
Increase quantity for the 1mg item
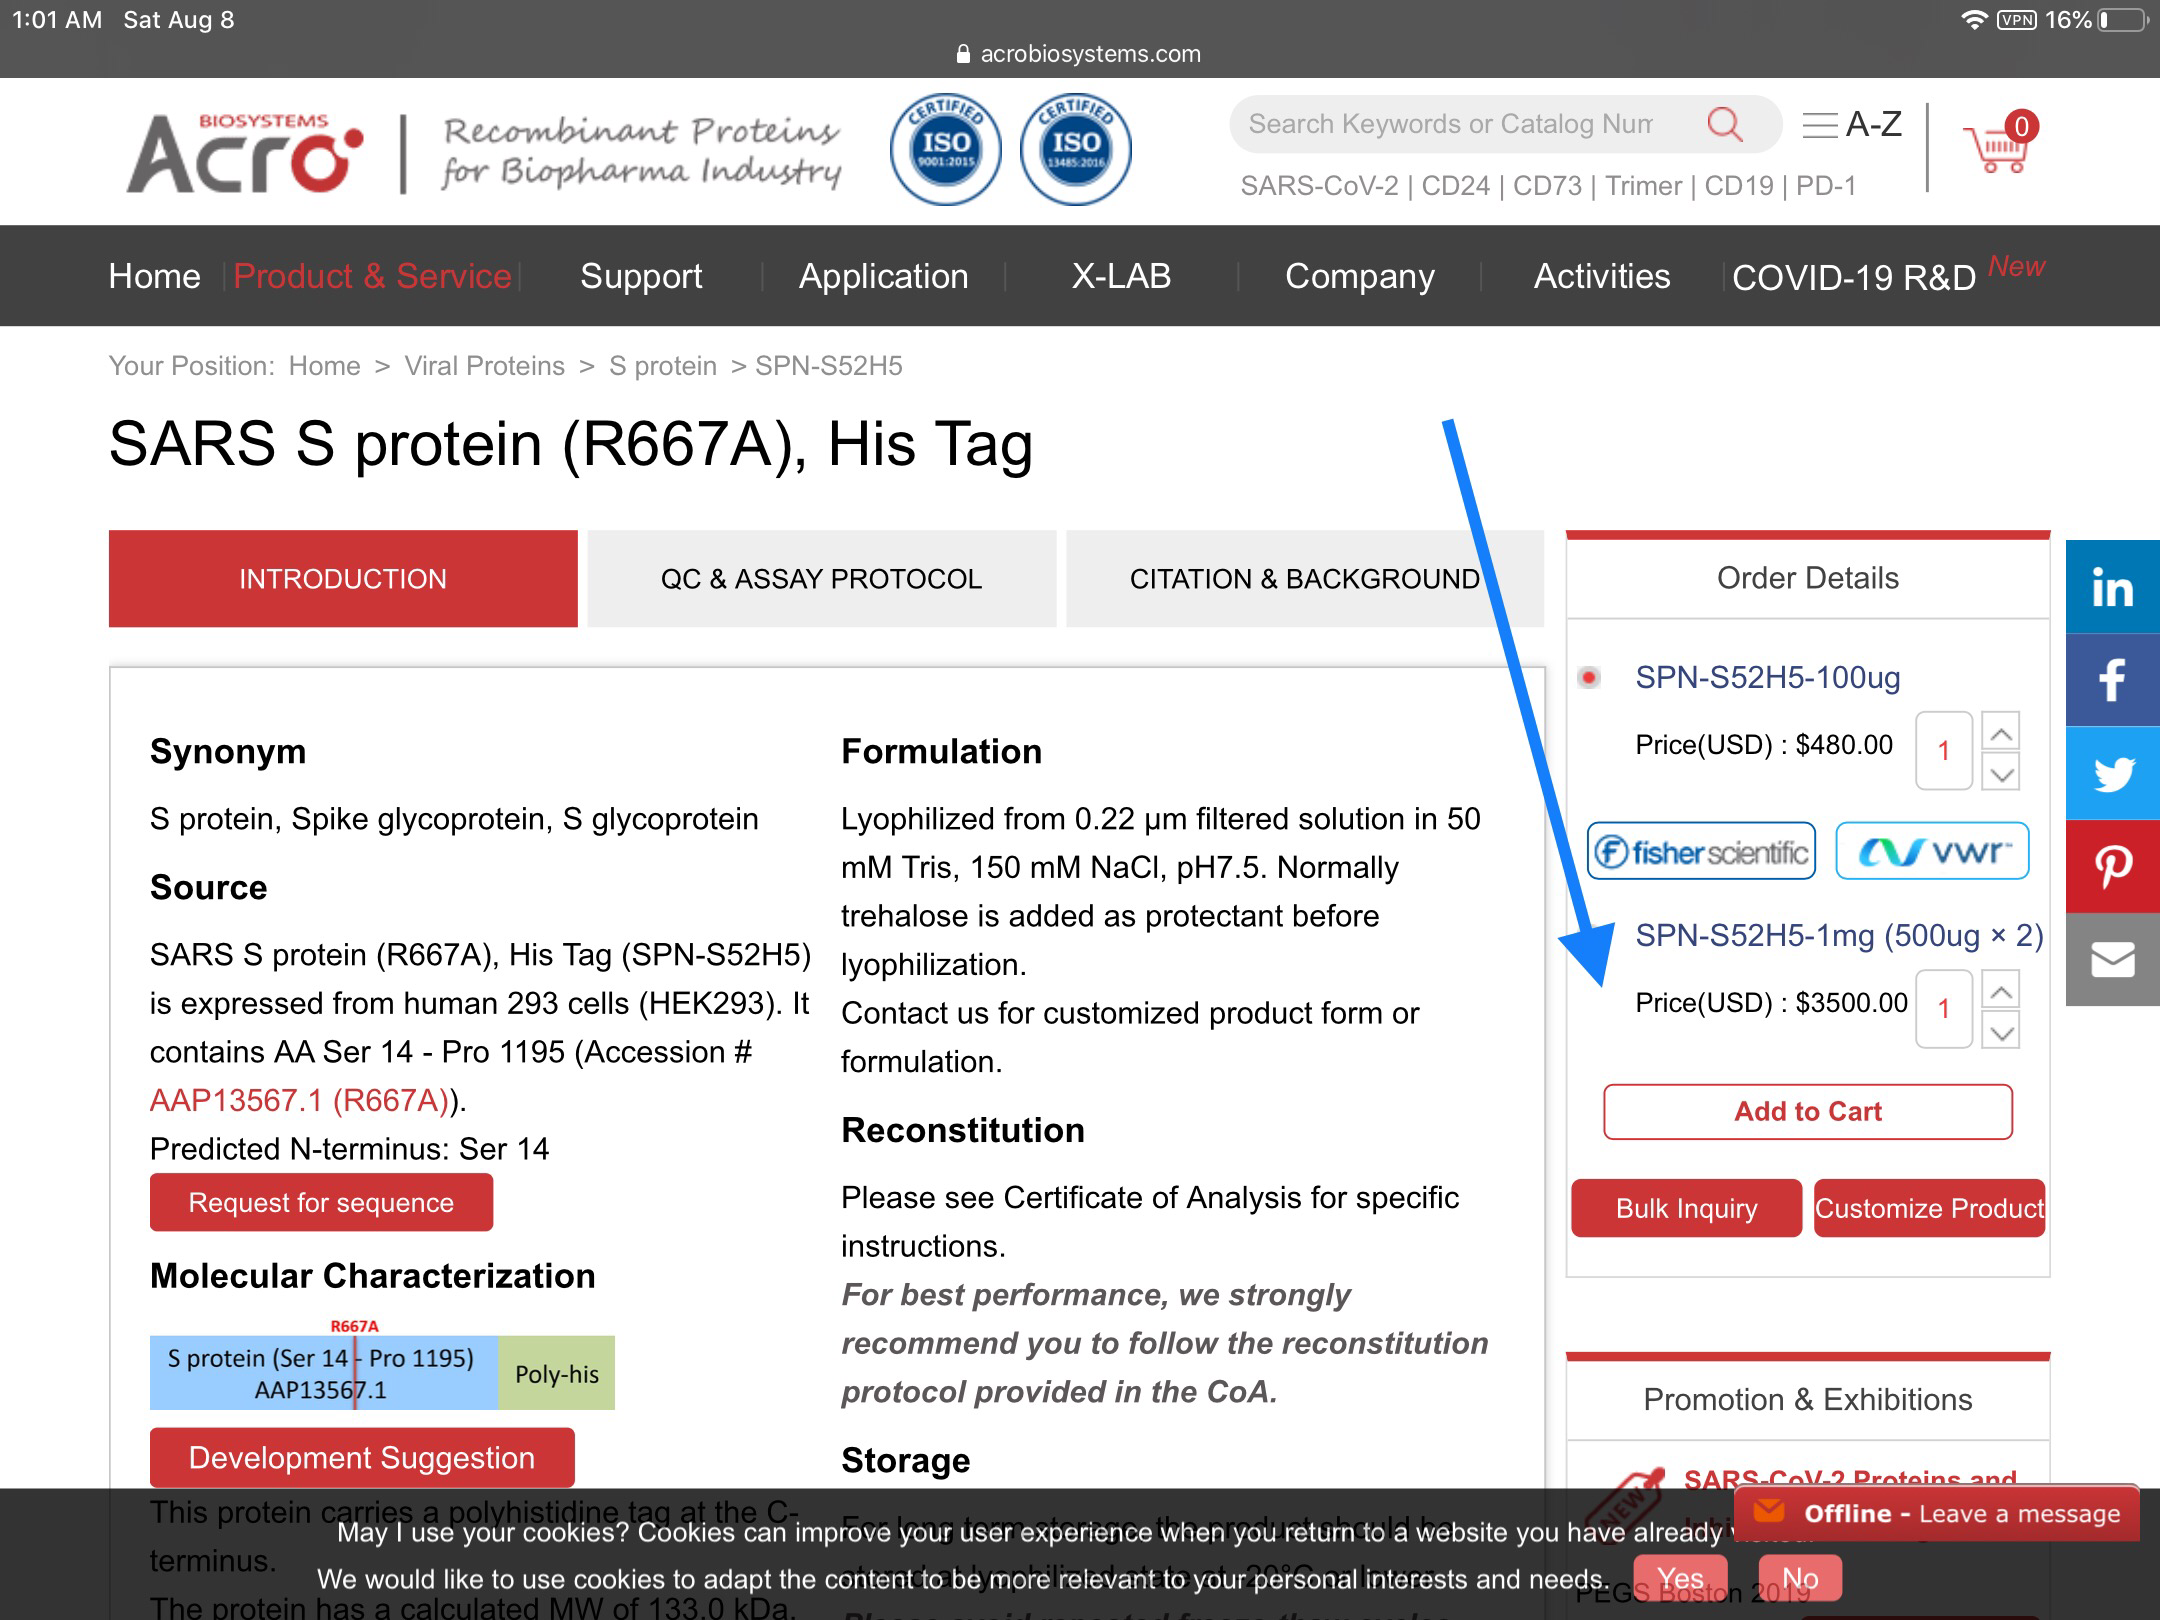pos(2000,990)
